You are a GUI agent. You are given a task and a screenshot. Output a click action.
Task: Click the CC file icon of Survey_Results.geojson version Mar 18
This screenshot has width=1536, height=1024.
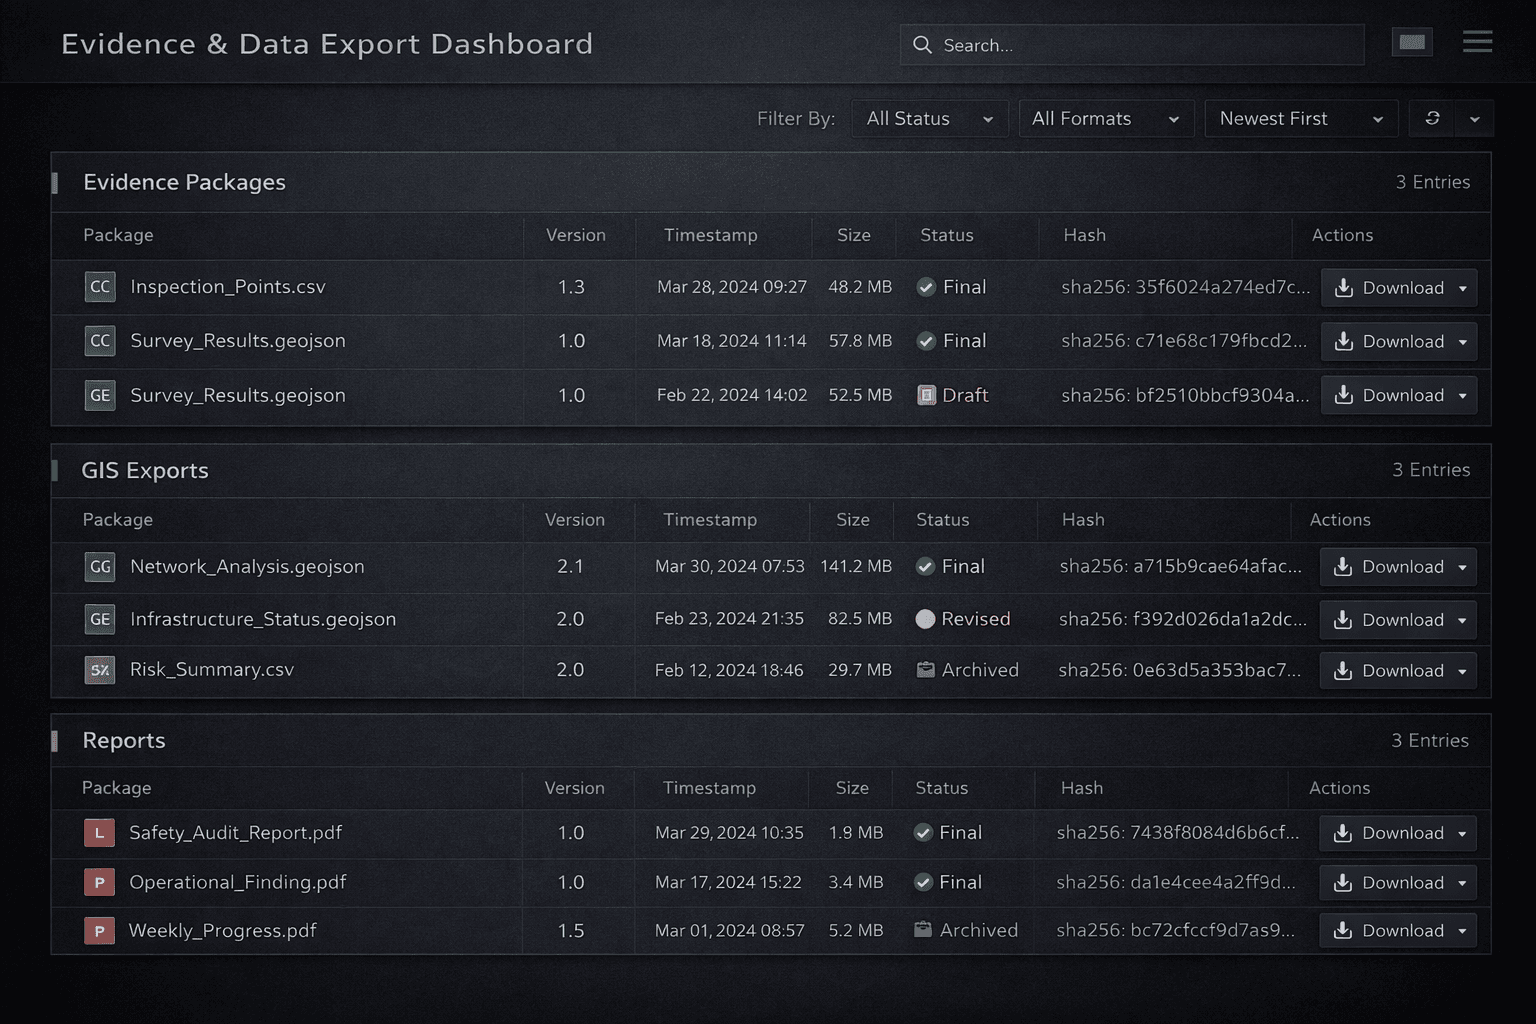coord(100,341)
